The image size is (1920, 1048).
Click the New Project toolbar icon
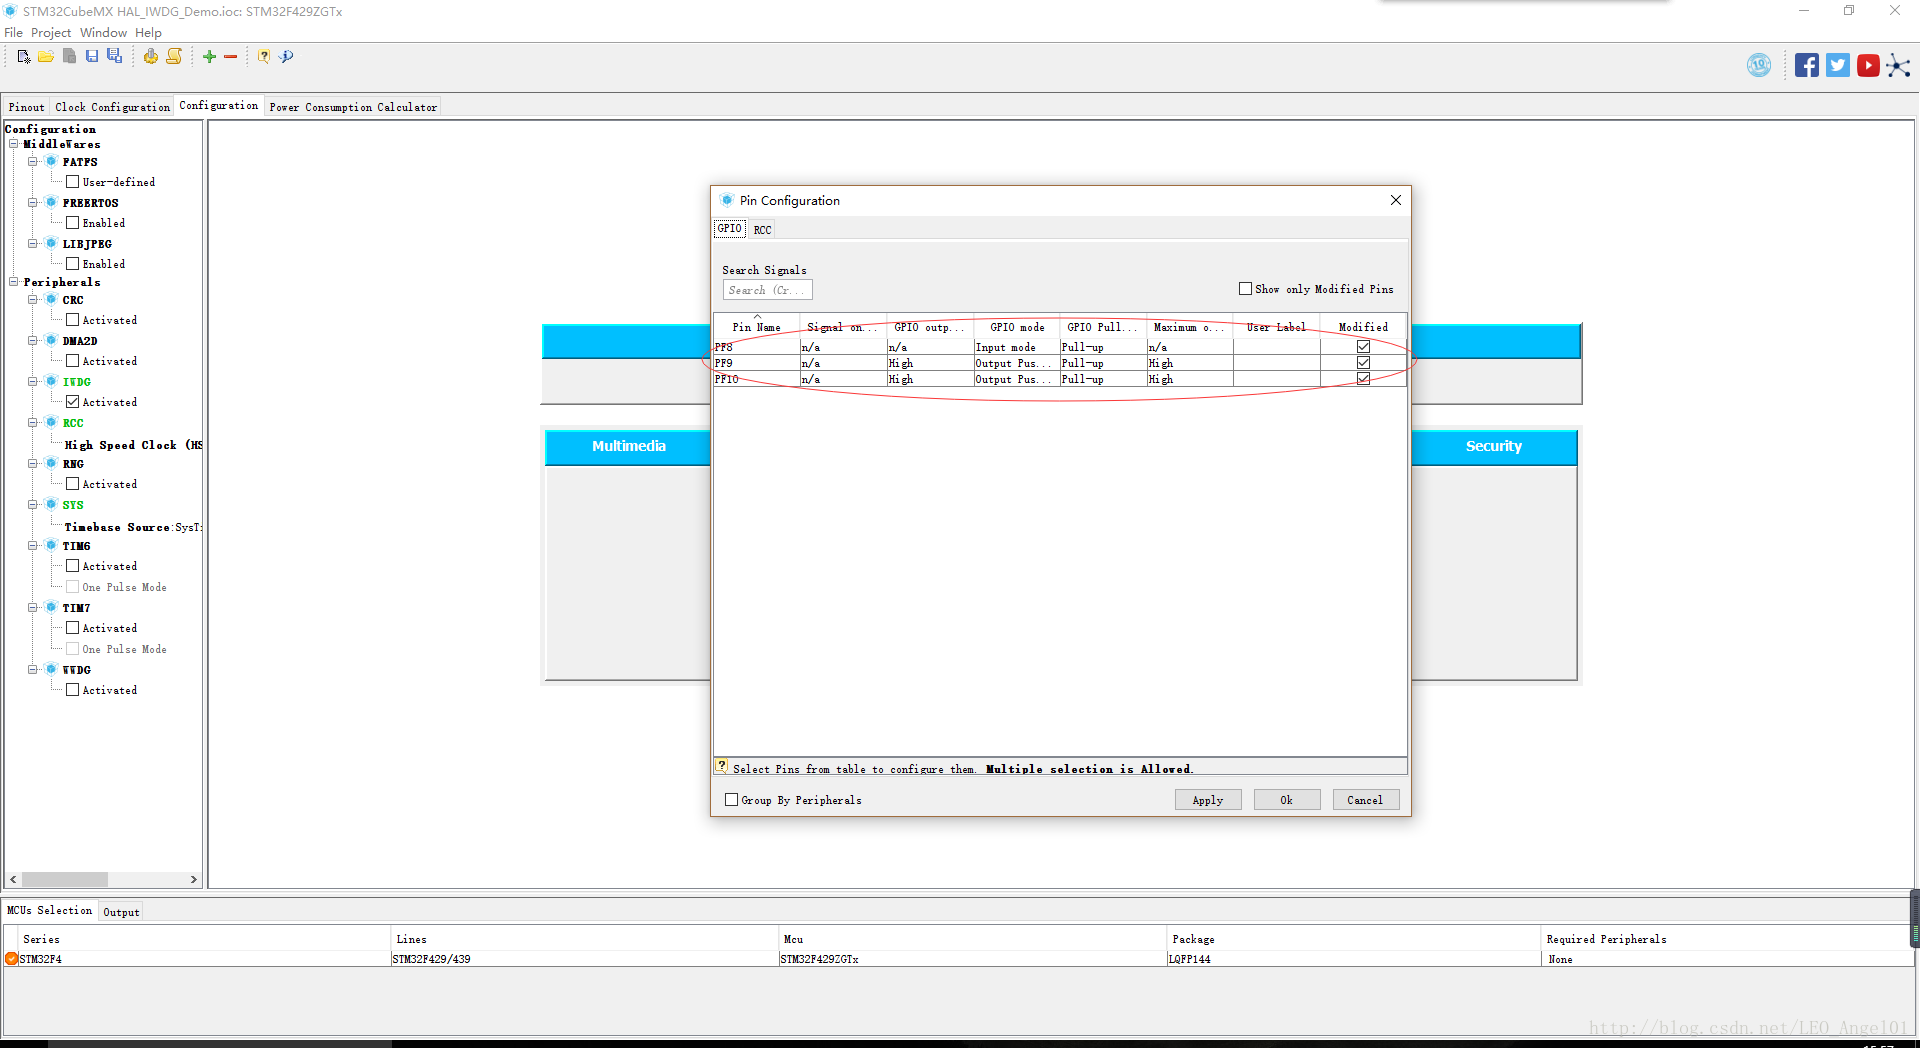click(x=24, y=57)
